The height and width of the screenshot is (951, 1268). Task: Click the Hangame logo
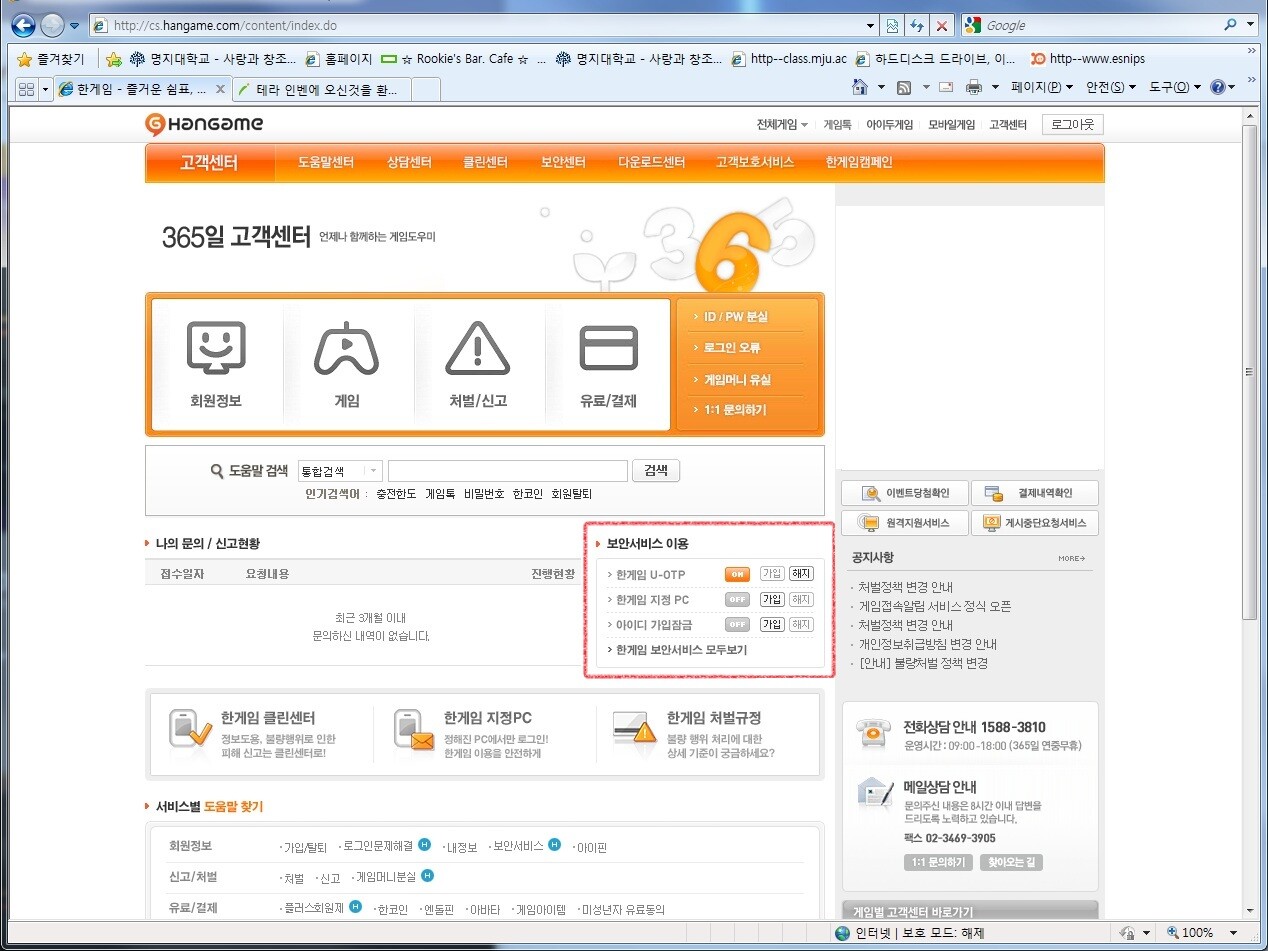tap(204, 124)
